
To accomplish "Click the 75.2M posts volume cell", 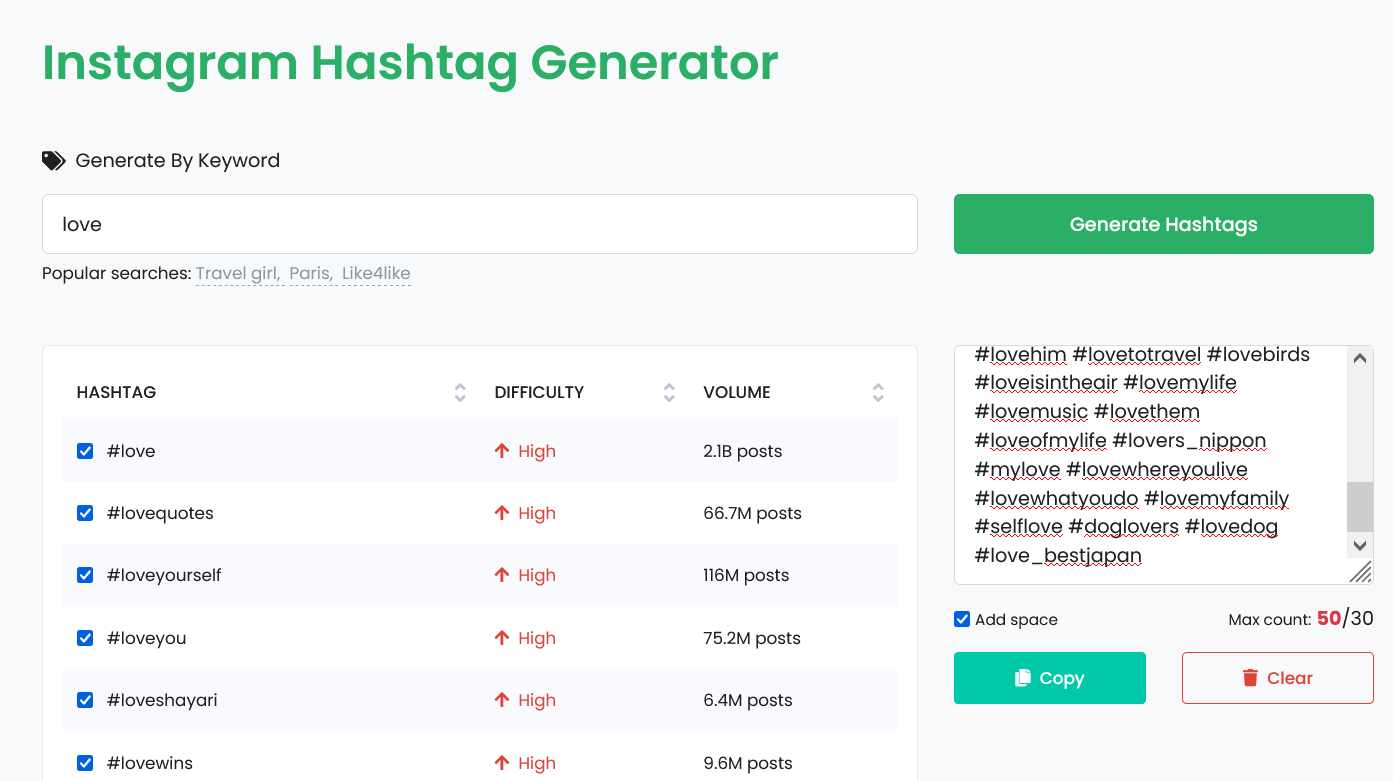I will pos(752,638).
